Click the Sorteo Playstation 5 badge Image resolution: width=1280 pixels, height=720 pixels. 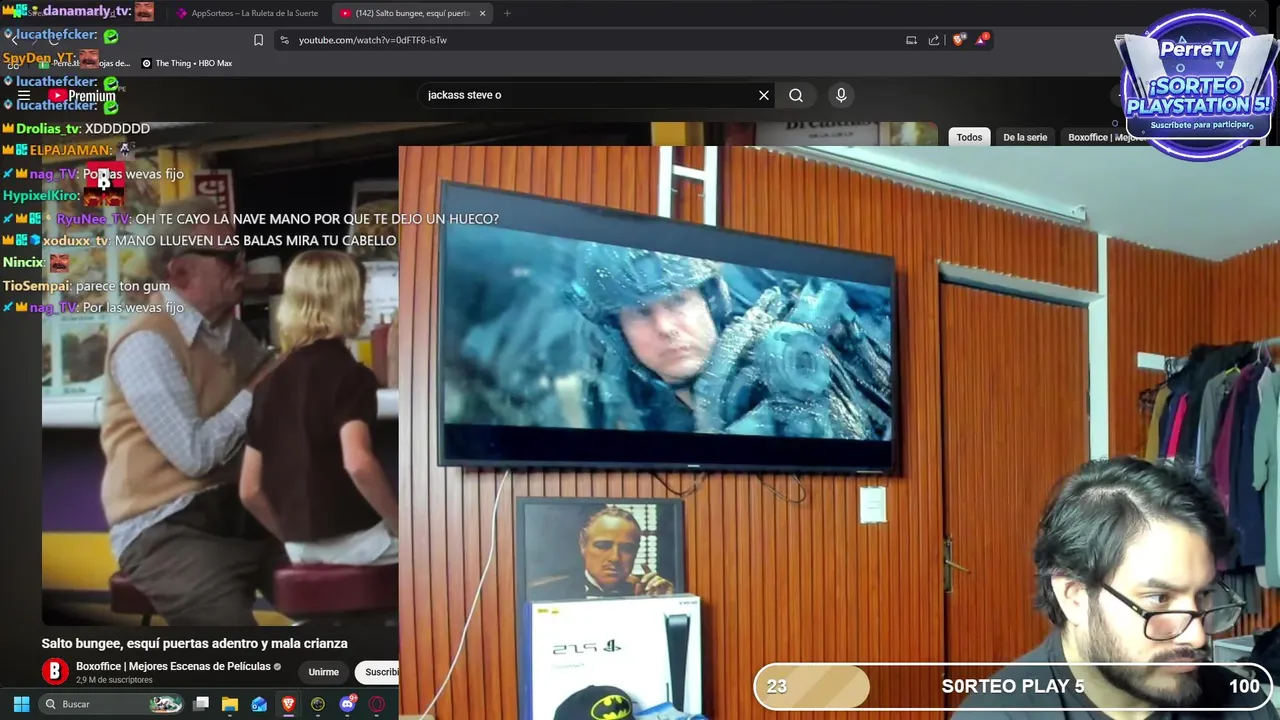coord(1197,86)
